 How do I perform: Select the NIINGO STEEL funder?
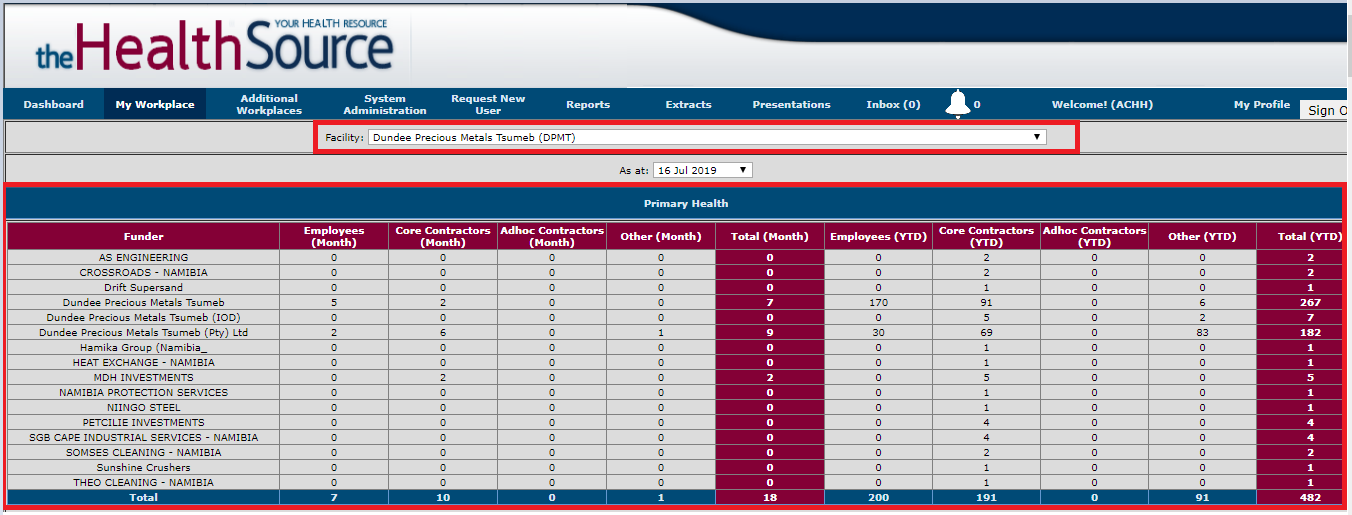tap(143, 408)
